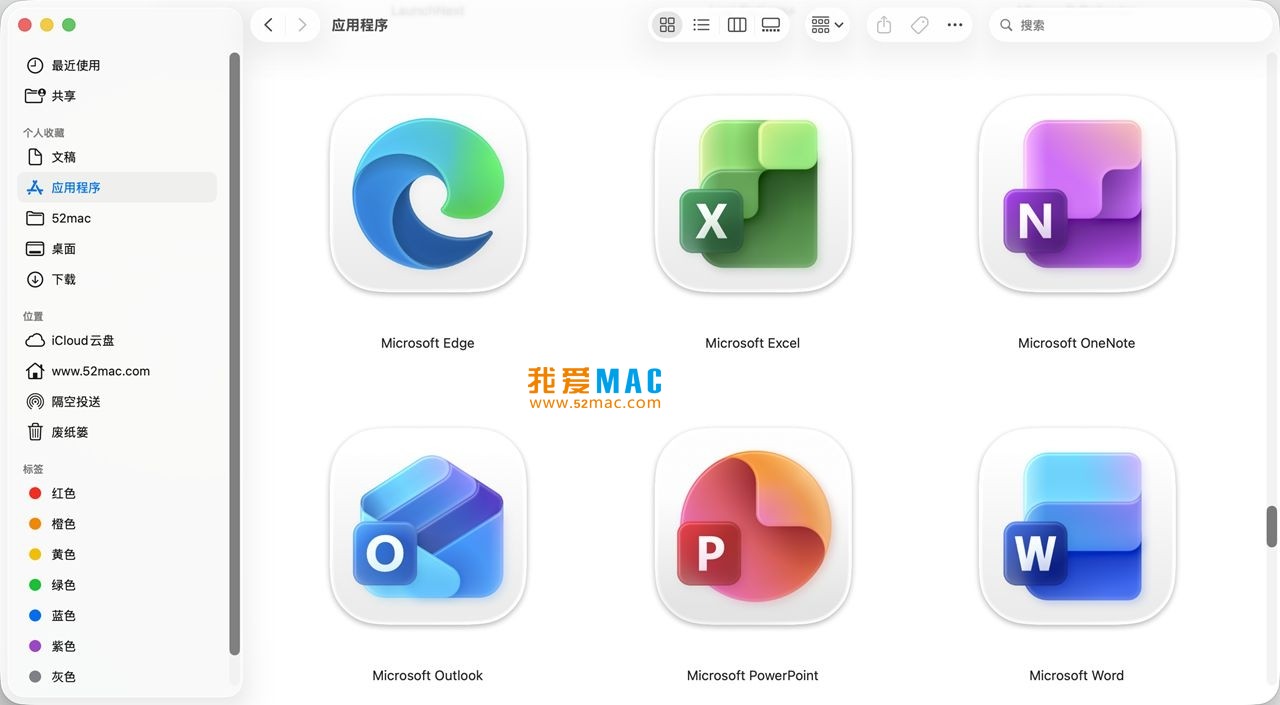1280x705 pixels.
Task: Select the Microsoft Word icon
Action: click(1076, 527)
